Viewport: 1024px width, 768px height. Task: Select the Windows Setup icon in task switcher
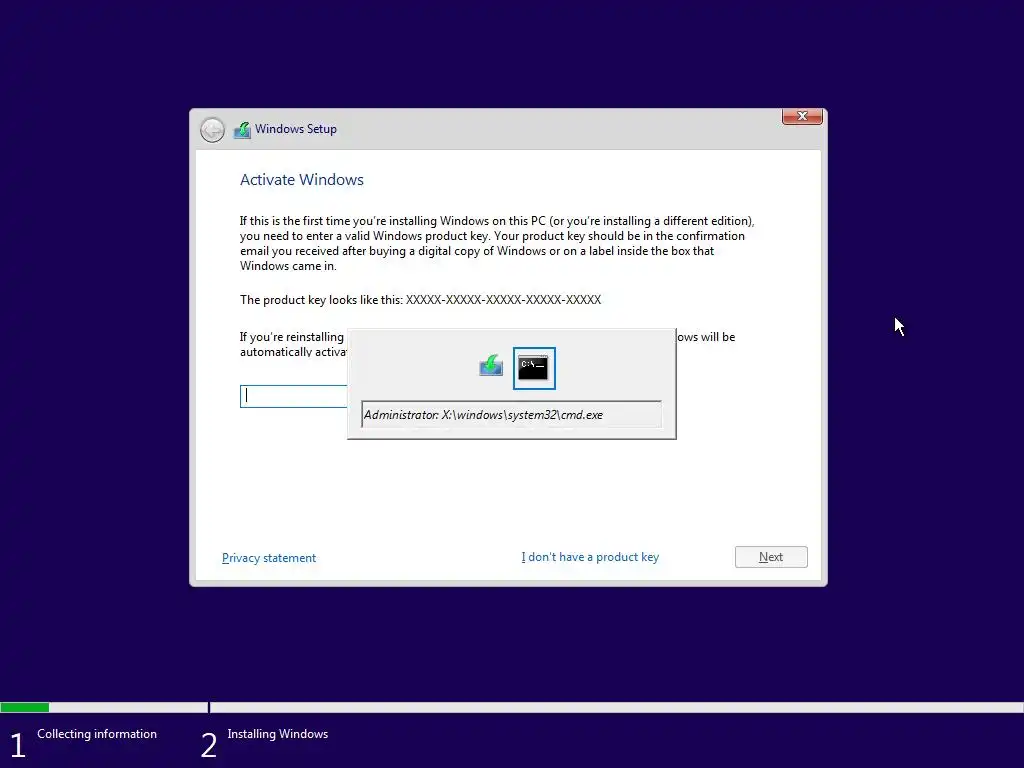pos(491,365)
